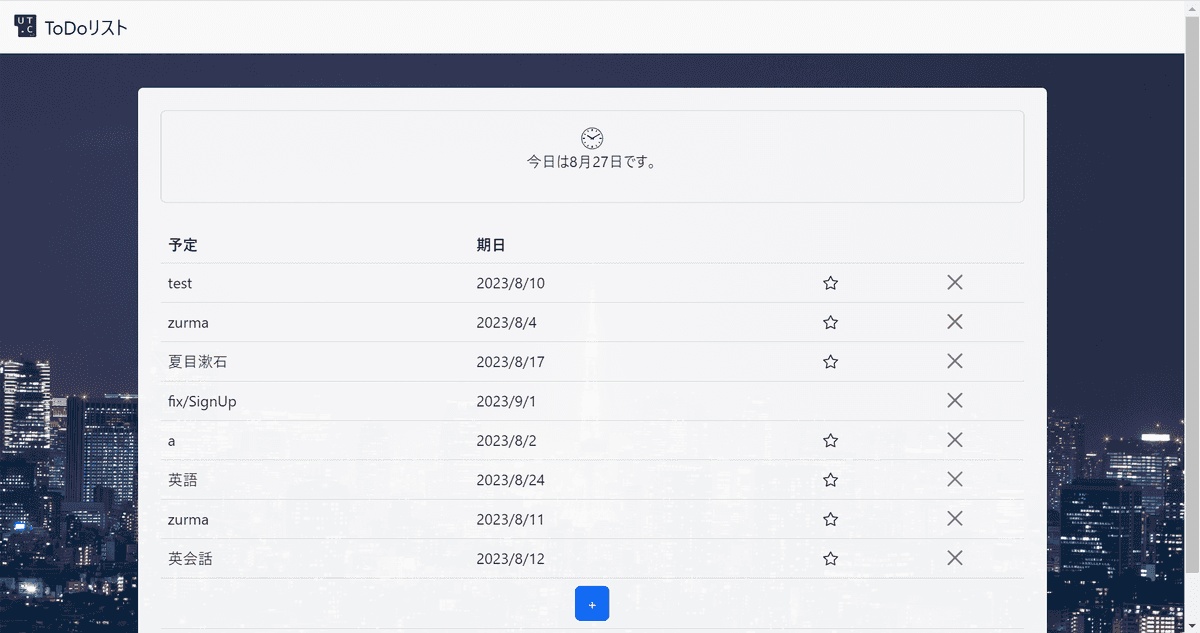The image size is (1200, 633).
Task: Click the UTC logo in the header
Action: (x=24, y=27)
